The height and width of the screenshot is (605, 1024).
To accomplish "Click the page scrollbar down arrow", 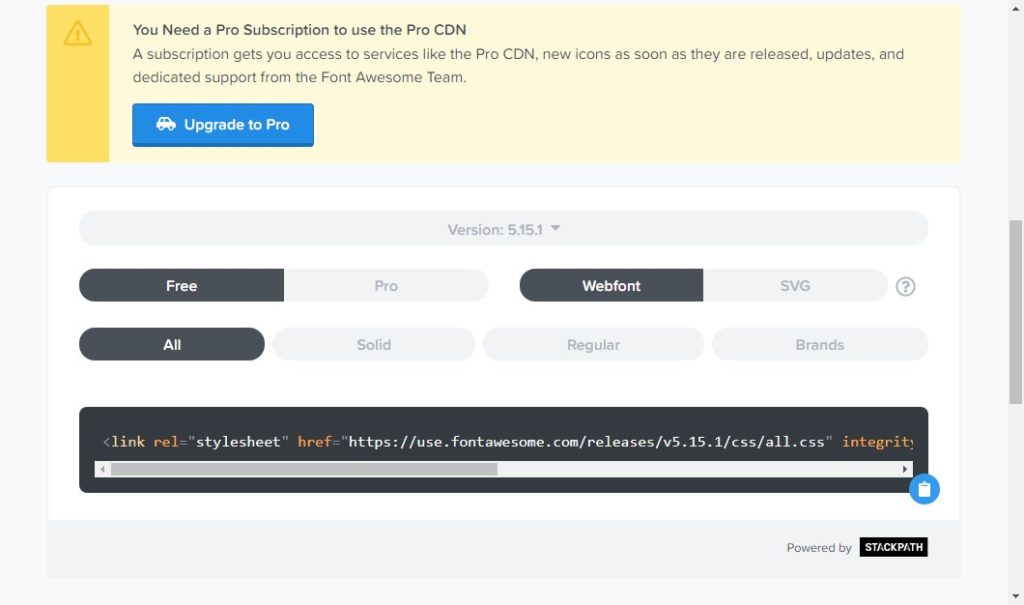I will click(x=1016, y=596).
